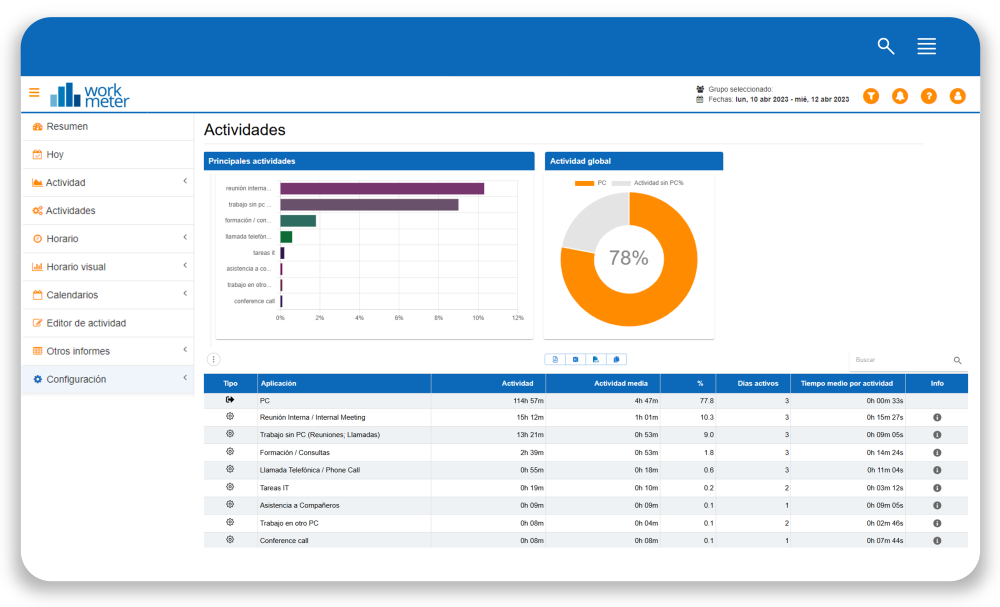This screenshot has width=1000, height=607.
Task: Click the workmeter logo
Action: pyautogui.click(x=90, y=95)
